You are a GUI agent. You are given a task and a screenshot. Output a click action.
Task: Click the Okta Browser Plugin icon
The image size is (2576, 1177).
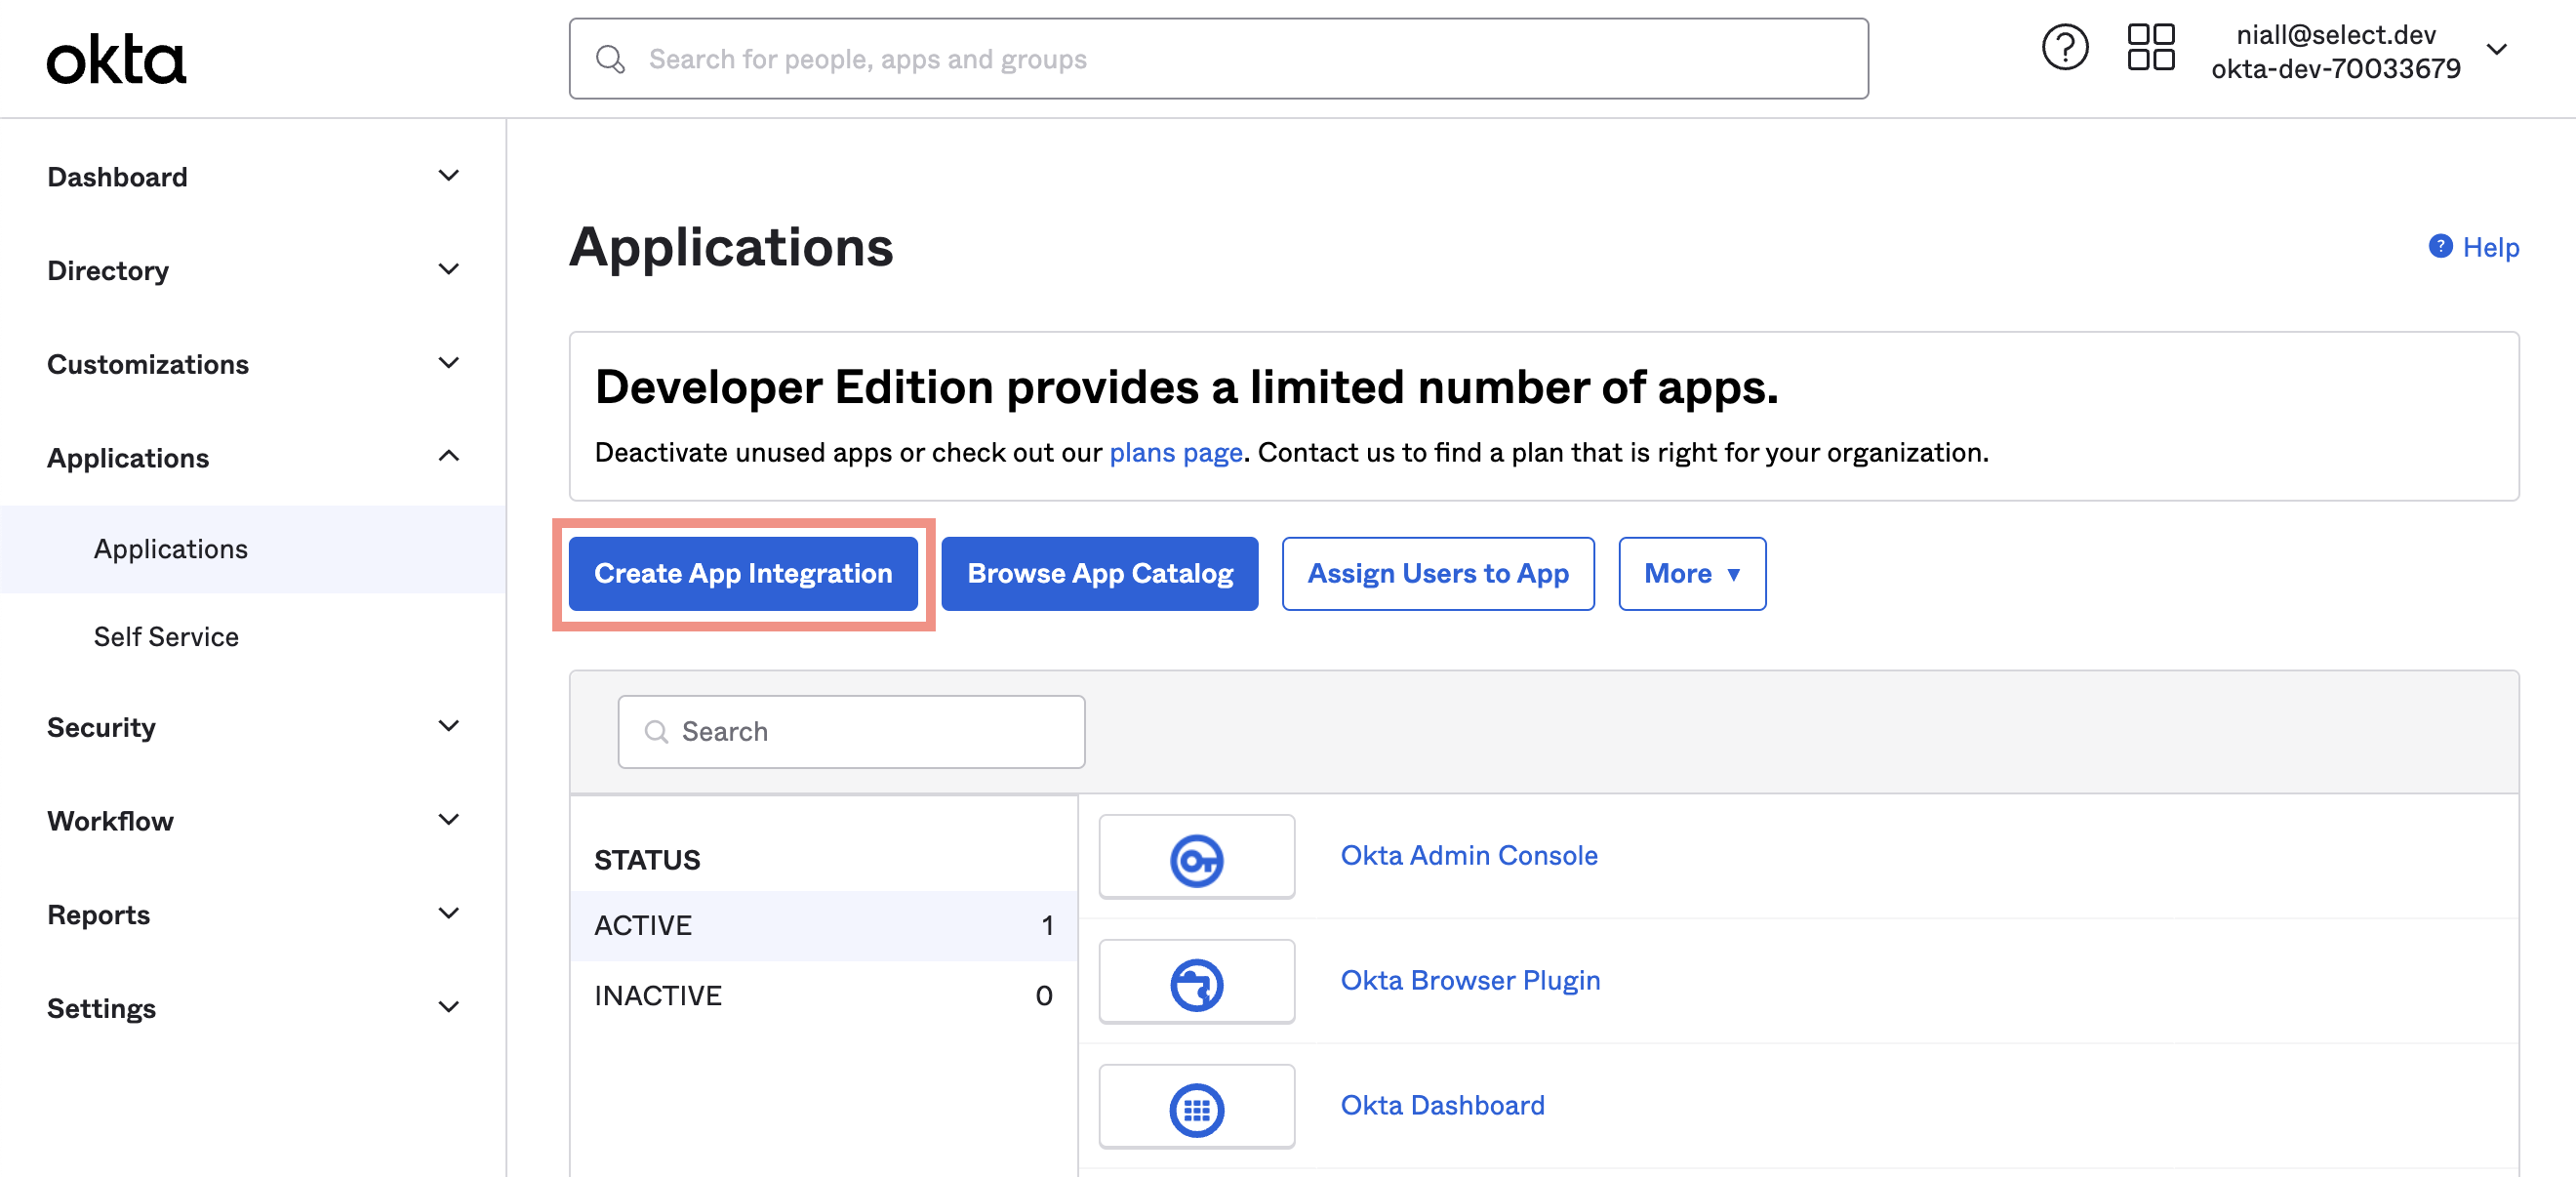1197,982
